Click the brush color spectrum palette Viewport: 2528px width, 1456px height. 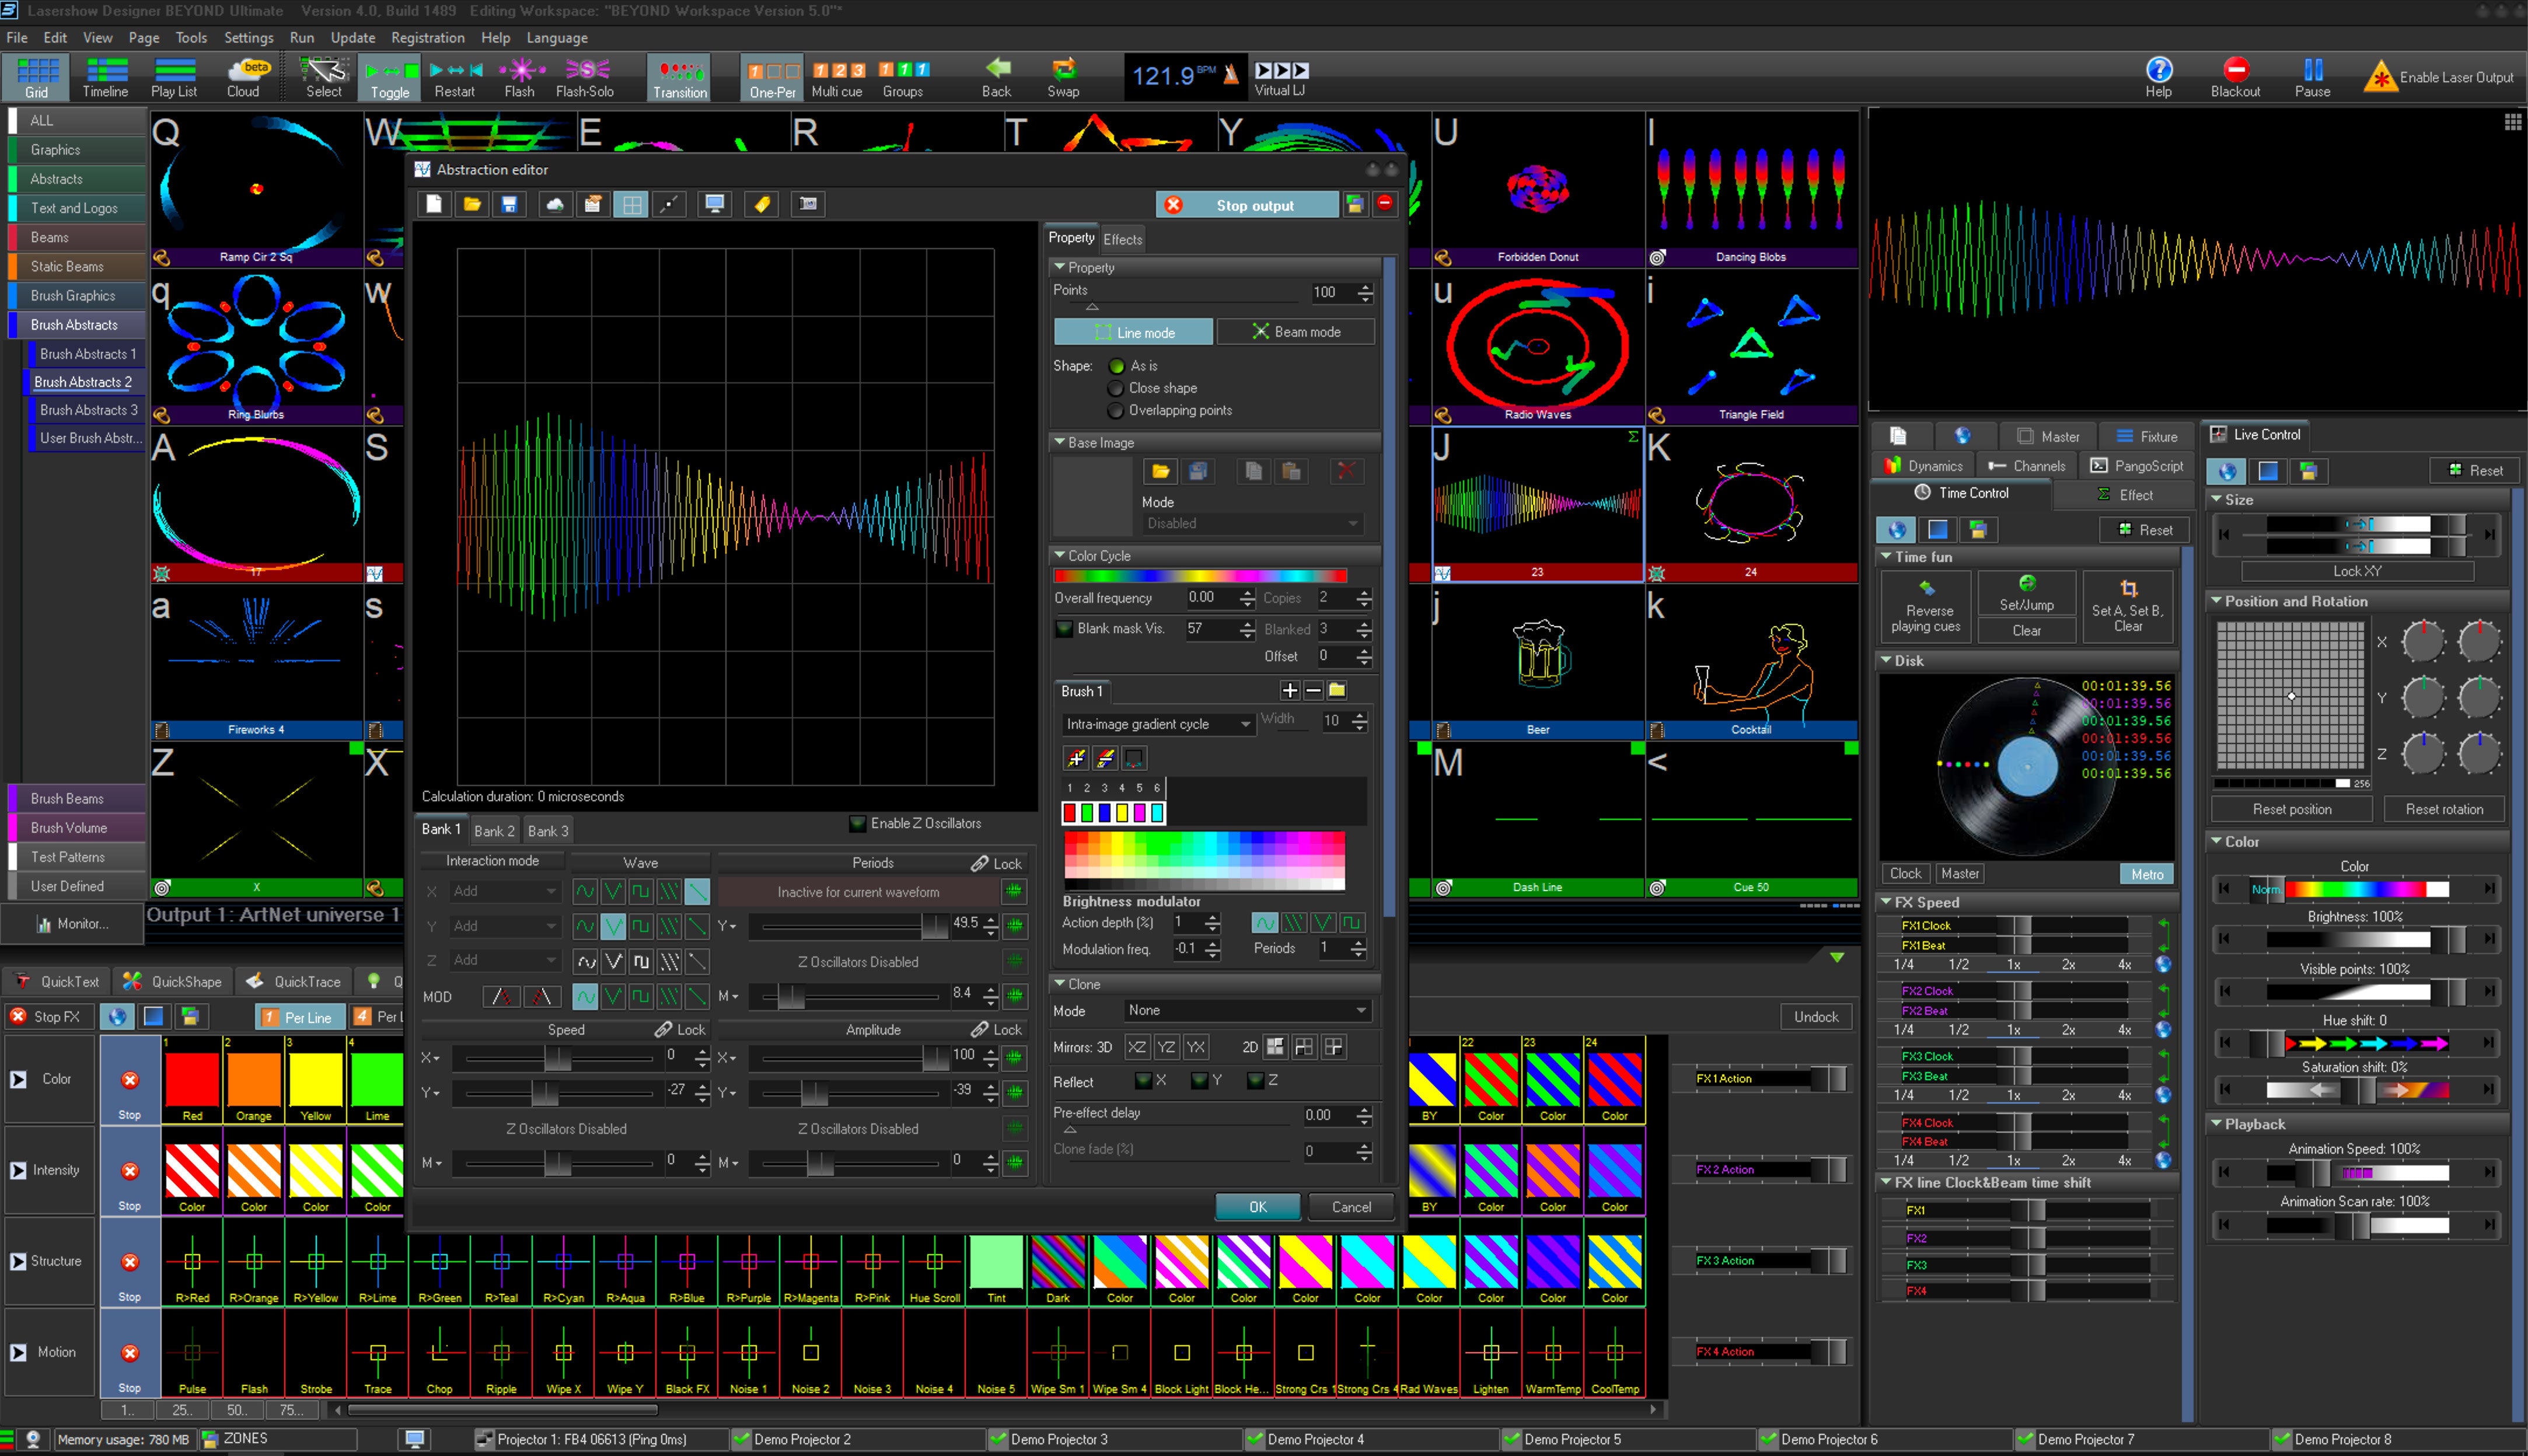click(x=1204, y=859)
